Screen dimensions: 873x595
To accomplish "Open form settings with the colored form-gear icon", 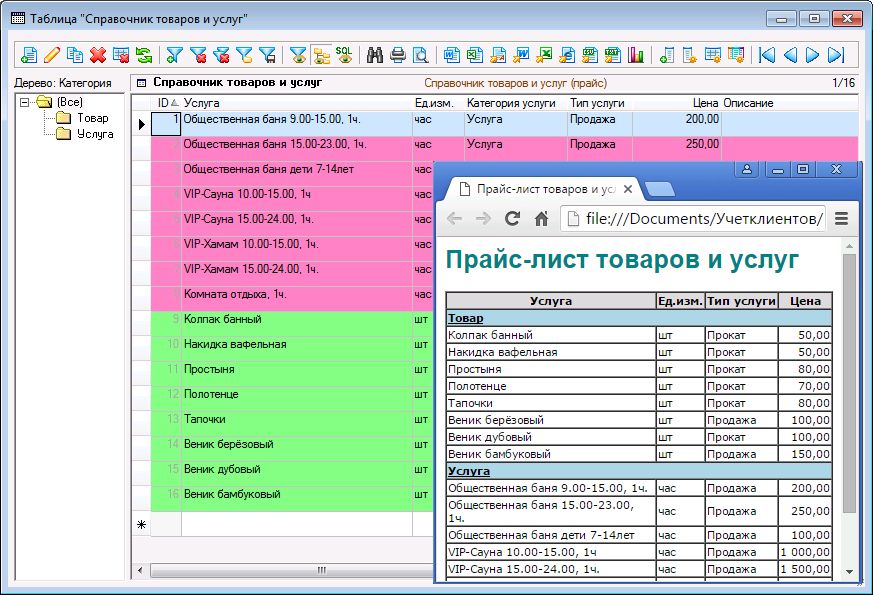I will [735, 55].
